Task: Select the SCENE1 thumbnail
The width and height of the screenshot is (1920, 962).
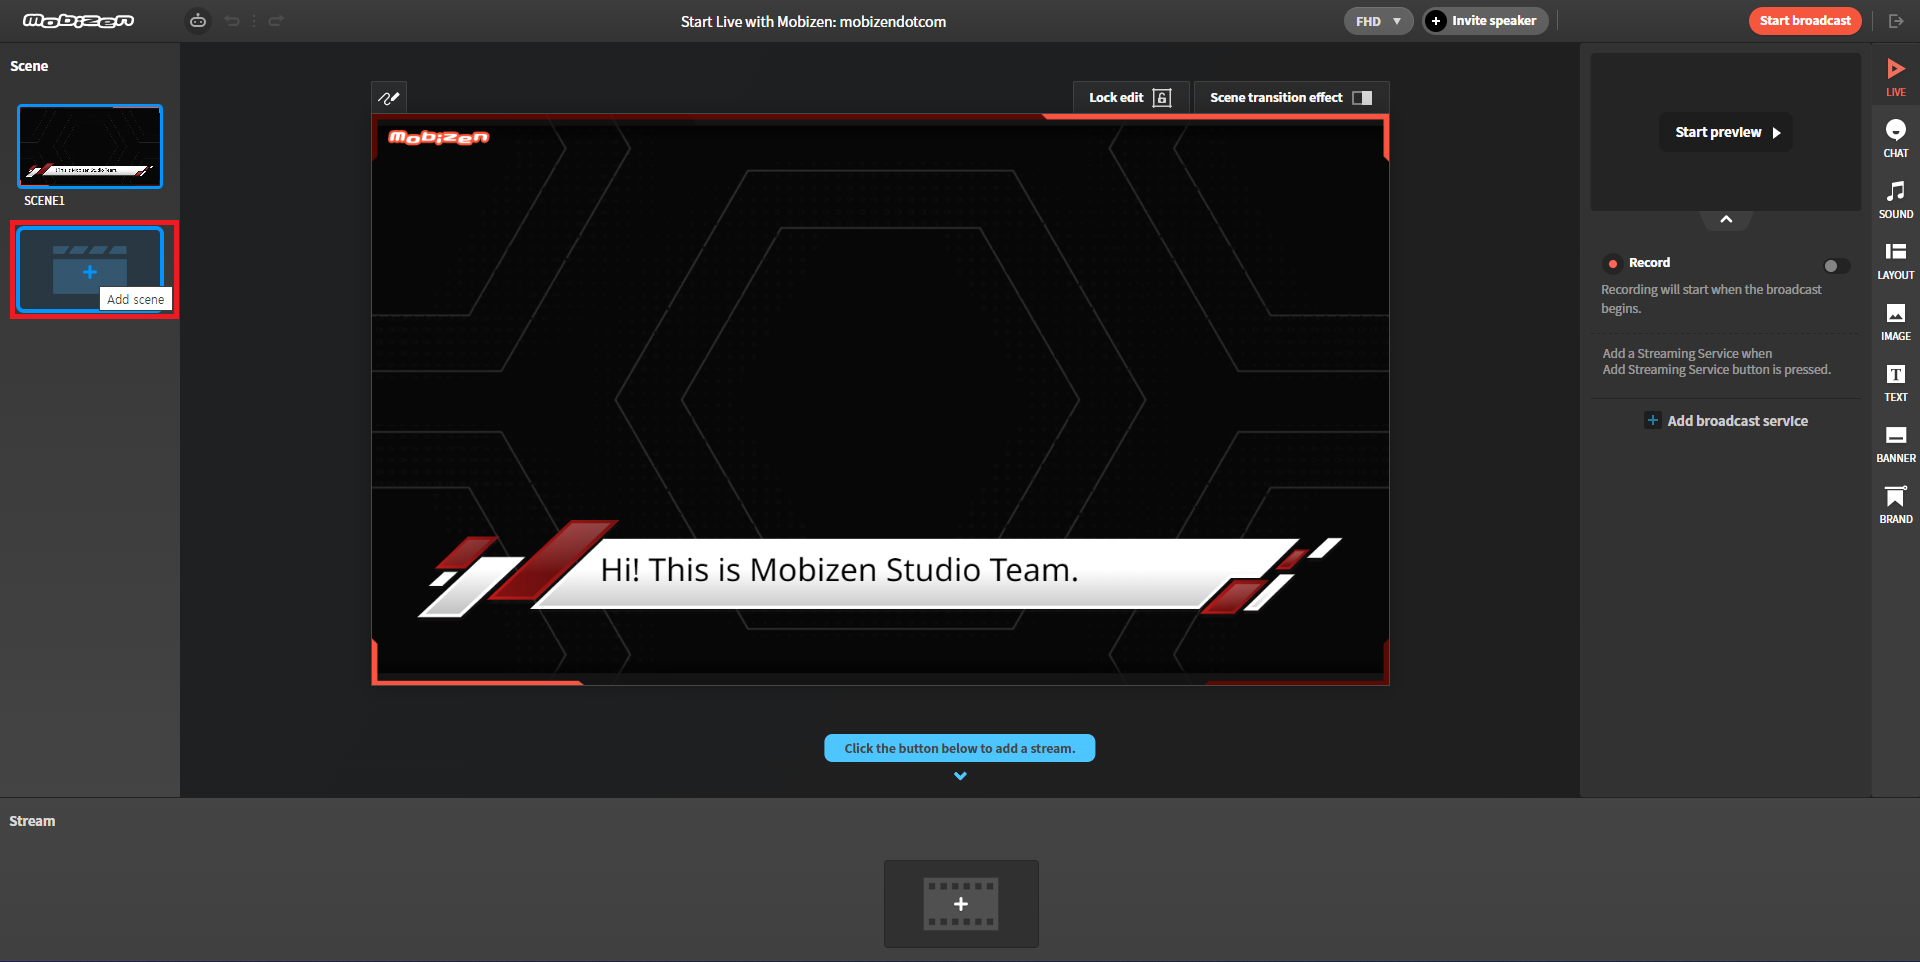Action: 90,146
